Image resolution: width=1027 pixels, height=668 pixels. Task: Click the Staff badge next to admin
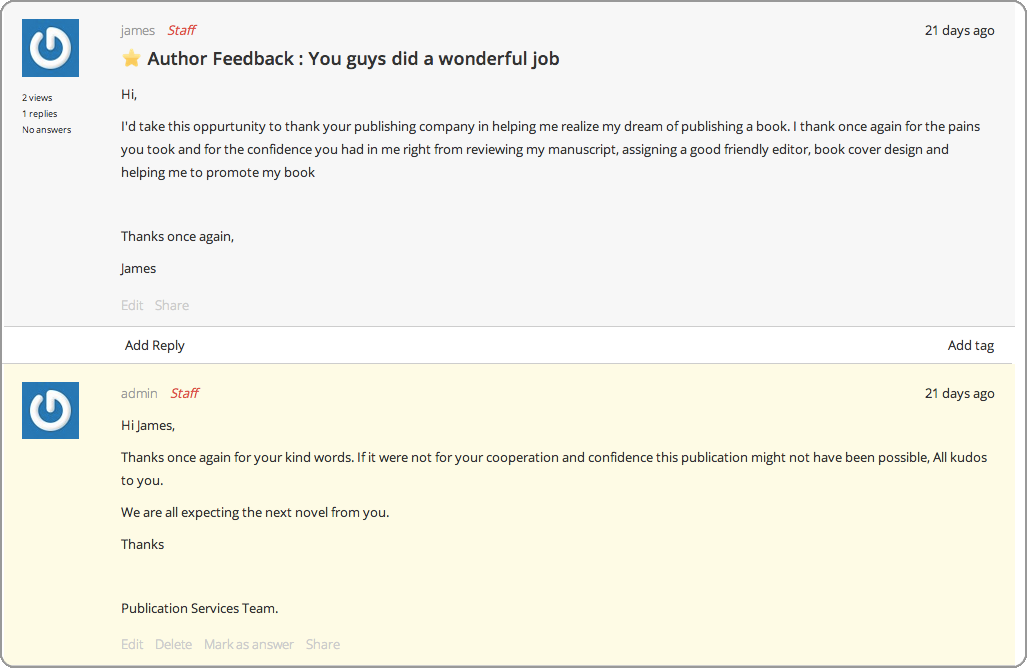coord(185,393)
